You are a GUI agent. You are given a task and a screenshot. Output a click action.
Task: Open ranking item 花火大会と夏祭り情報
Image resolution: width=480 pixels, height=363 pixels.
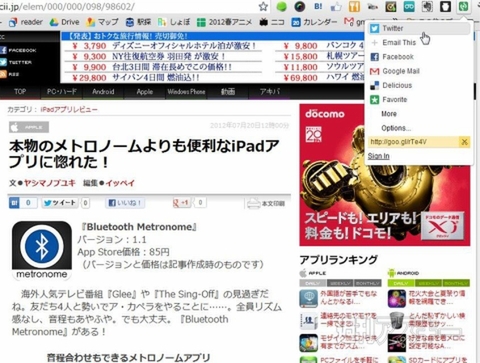click(436, 298)
